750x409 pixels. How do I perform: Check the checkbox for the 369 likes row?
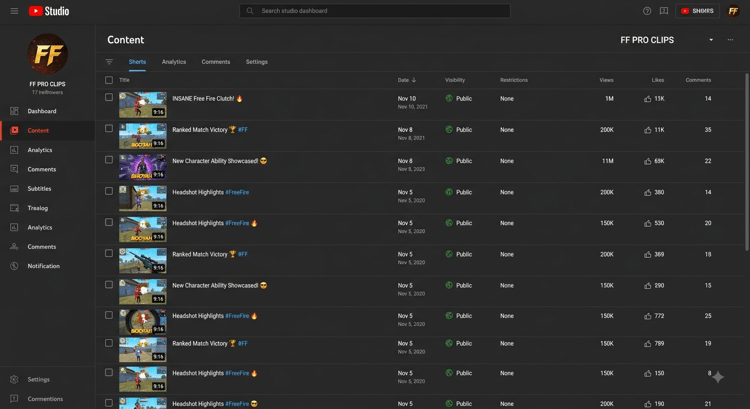(x=109, y=253)
